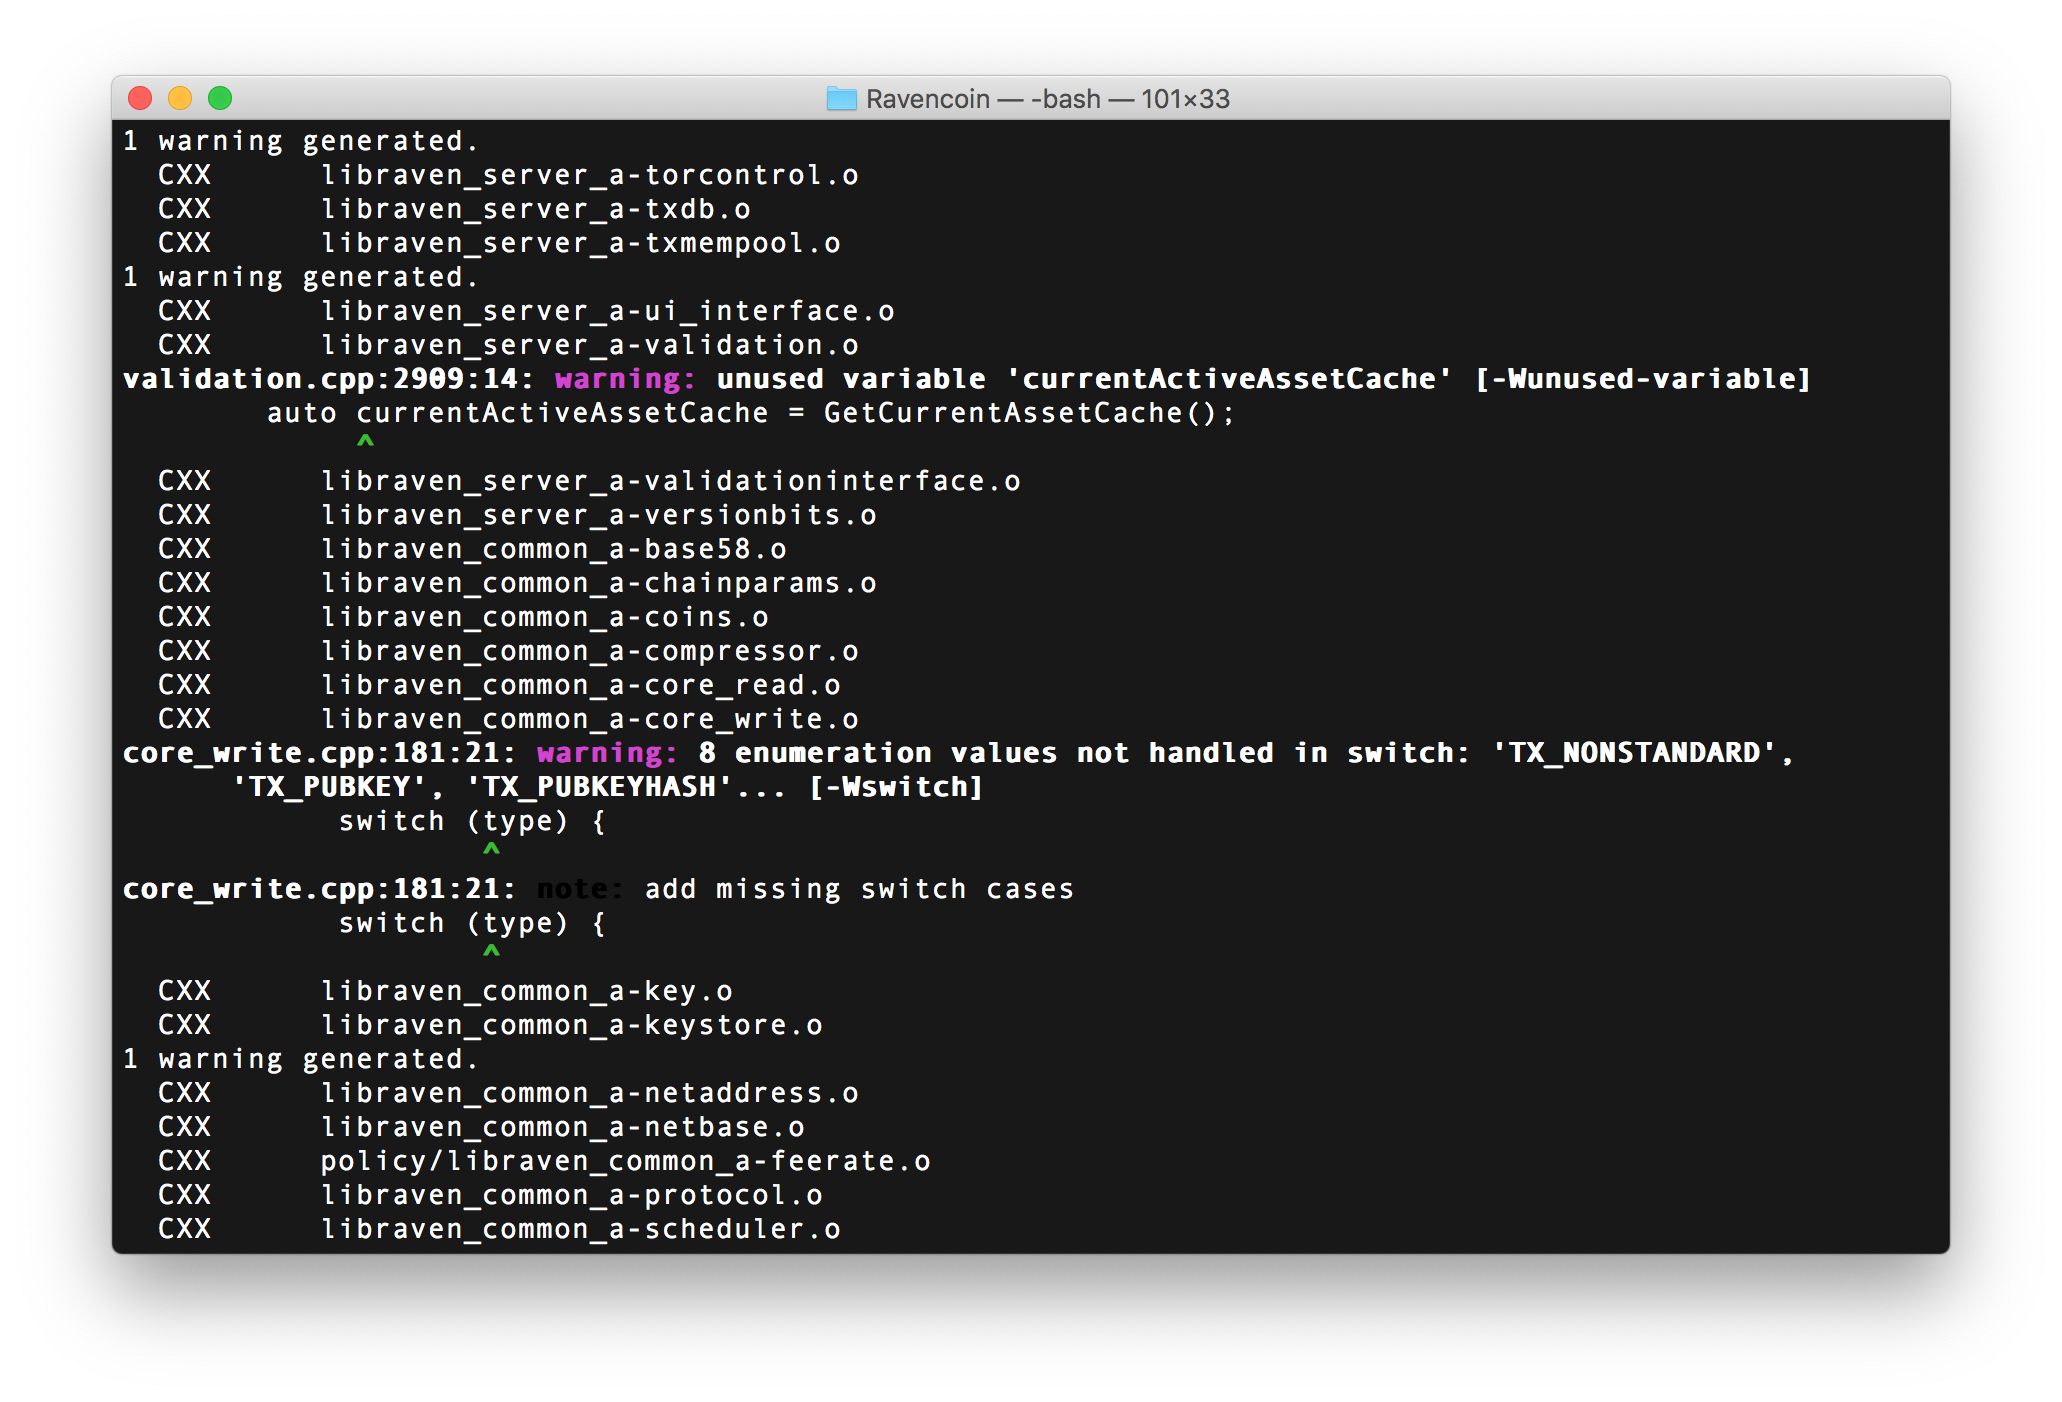Screen dimensions: 2062x1402
Task: Click "libraven_common_a-base58.o" line
Action: 553,549
